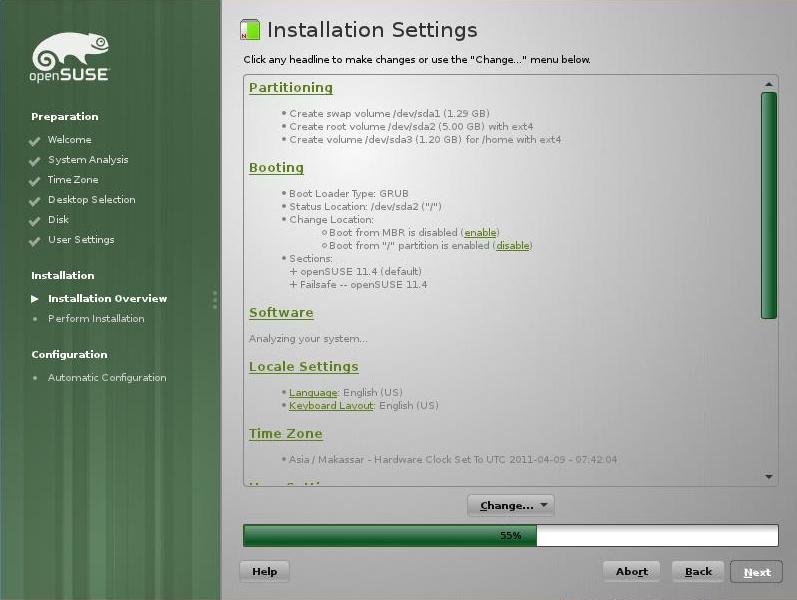Select Welcome step in sidebar
This screenshot has height=600, width=797.
coord(70,139)
